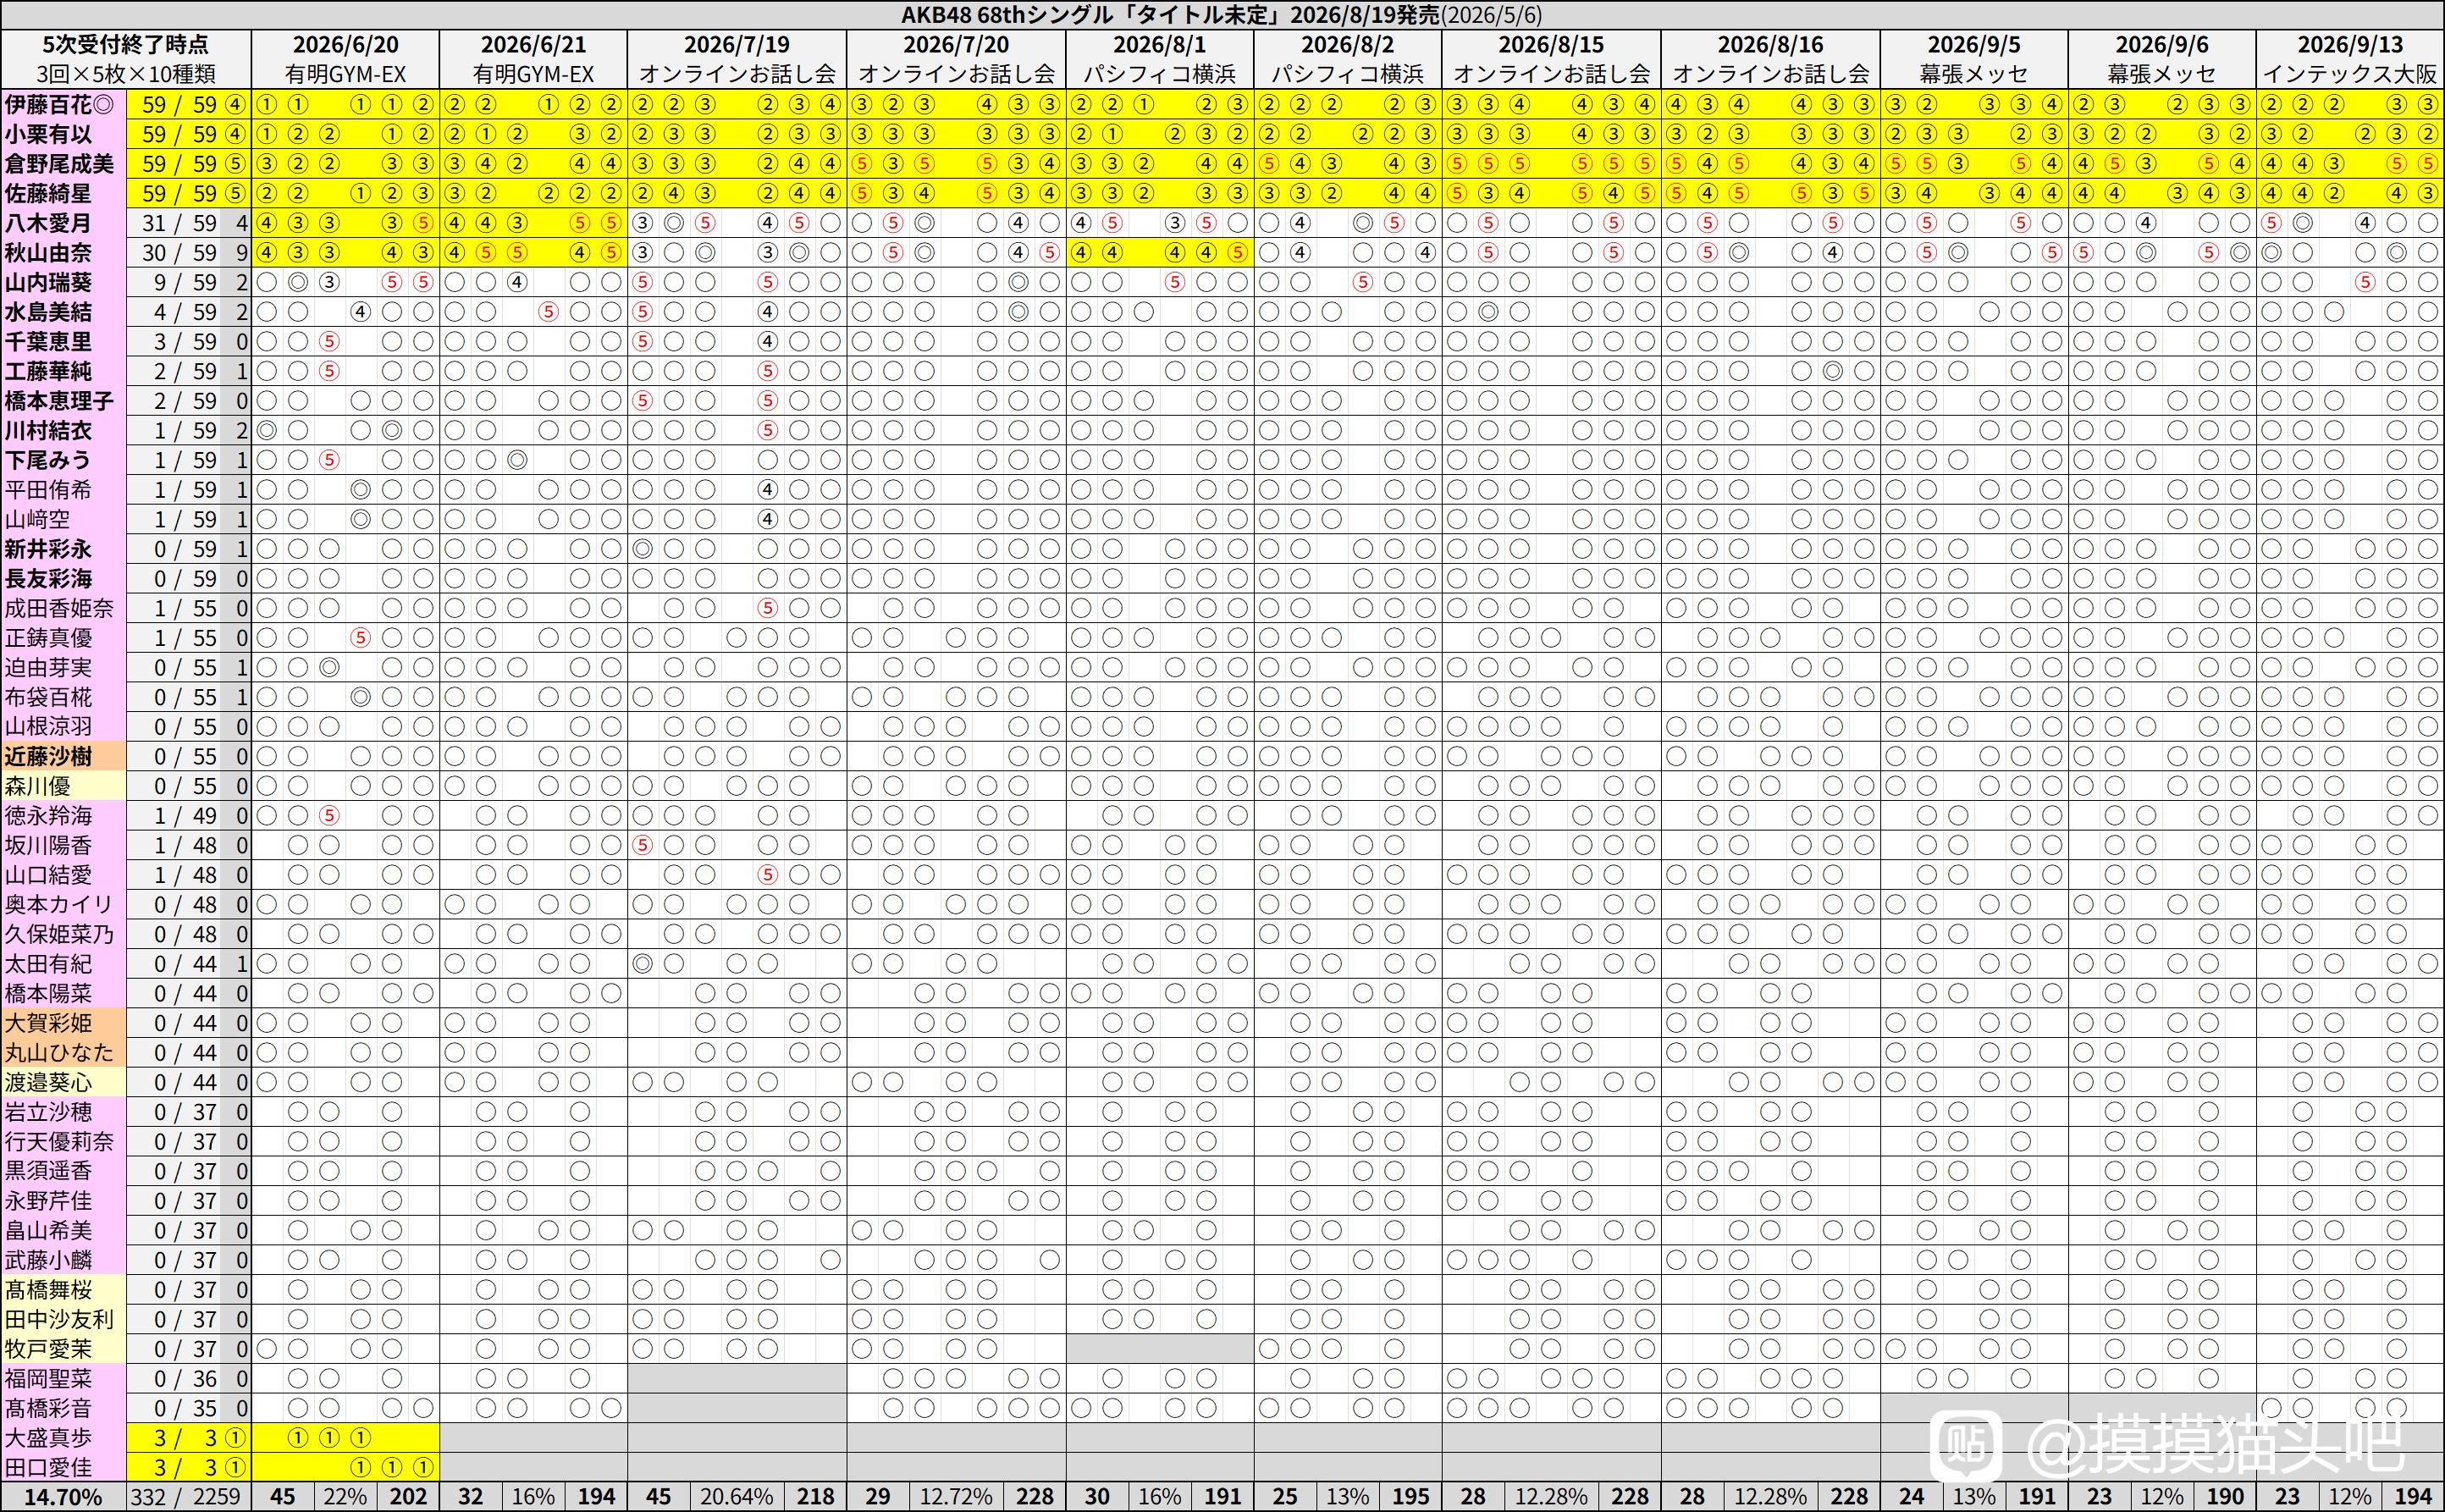Click member name 高橋彩音
Viewport: 2445px width, 1512px height.
click(x=48, y=1408)
